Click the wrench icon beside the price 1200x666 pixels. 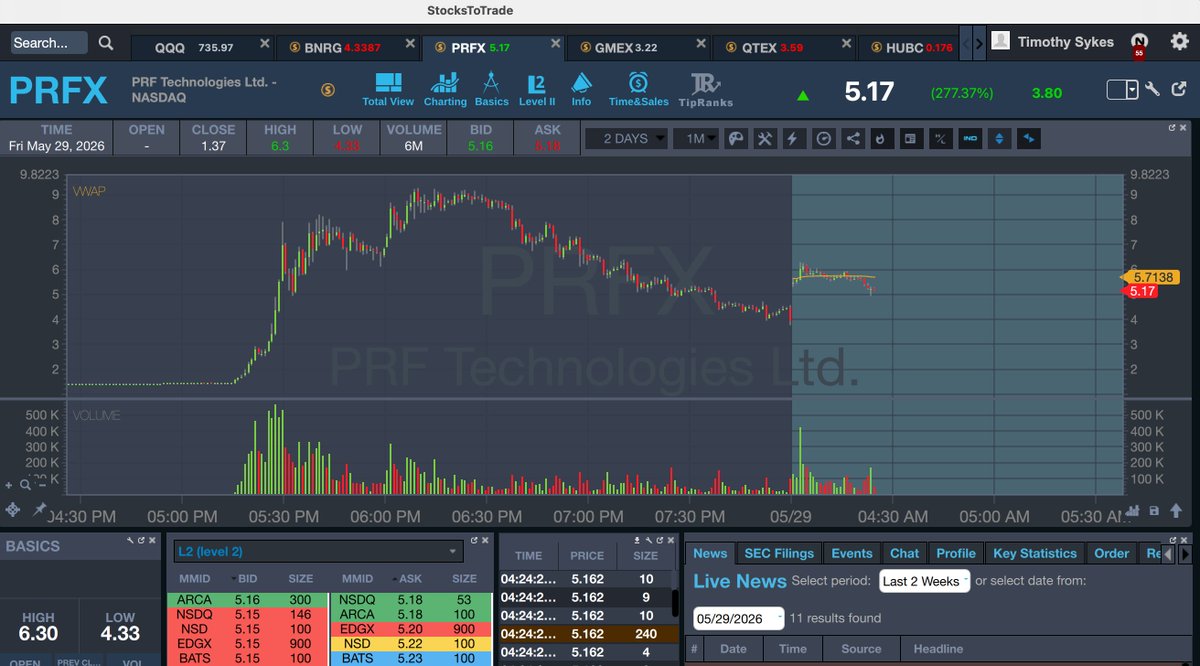click(1152, 90)
